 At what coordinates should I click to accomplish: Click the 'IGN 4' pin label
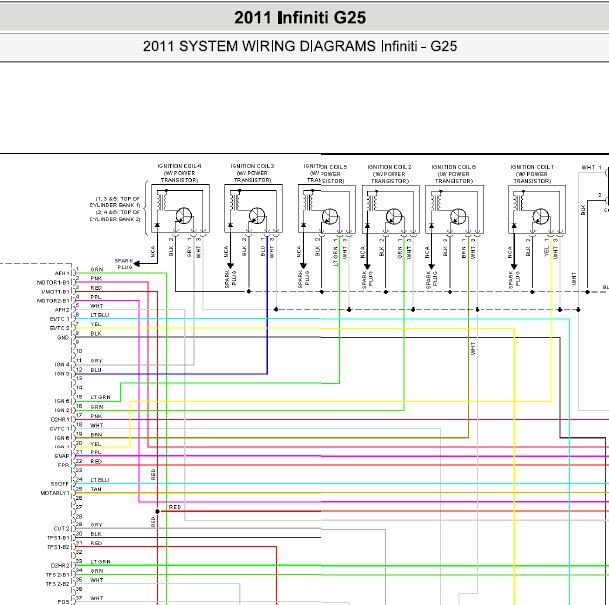tap(62, 365)
